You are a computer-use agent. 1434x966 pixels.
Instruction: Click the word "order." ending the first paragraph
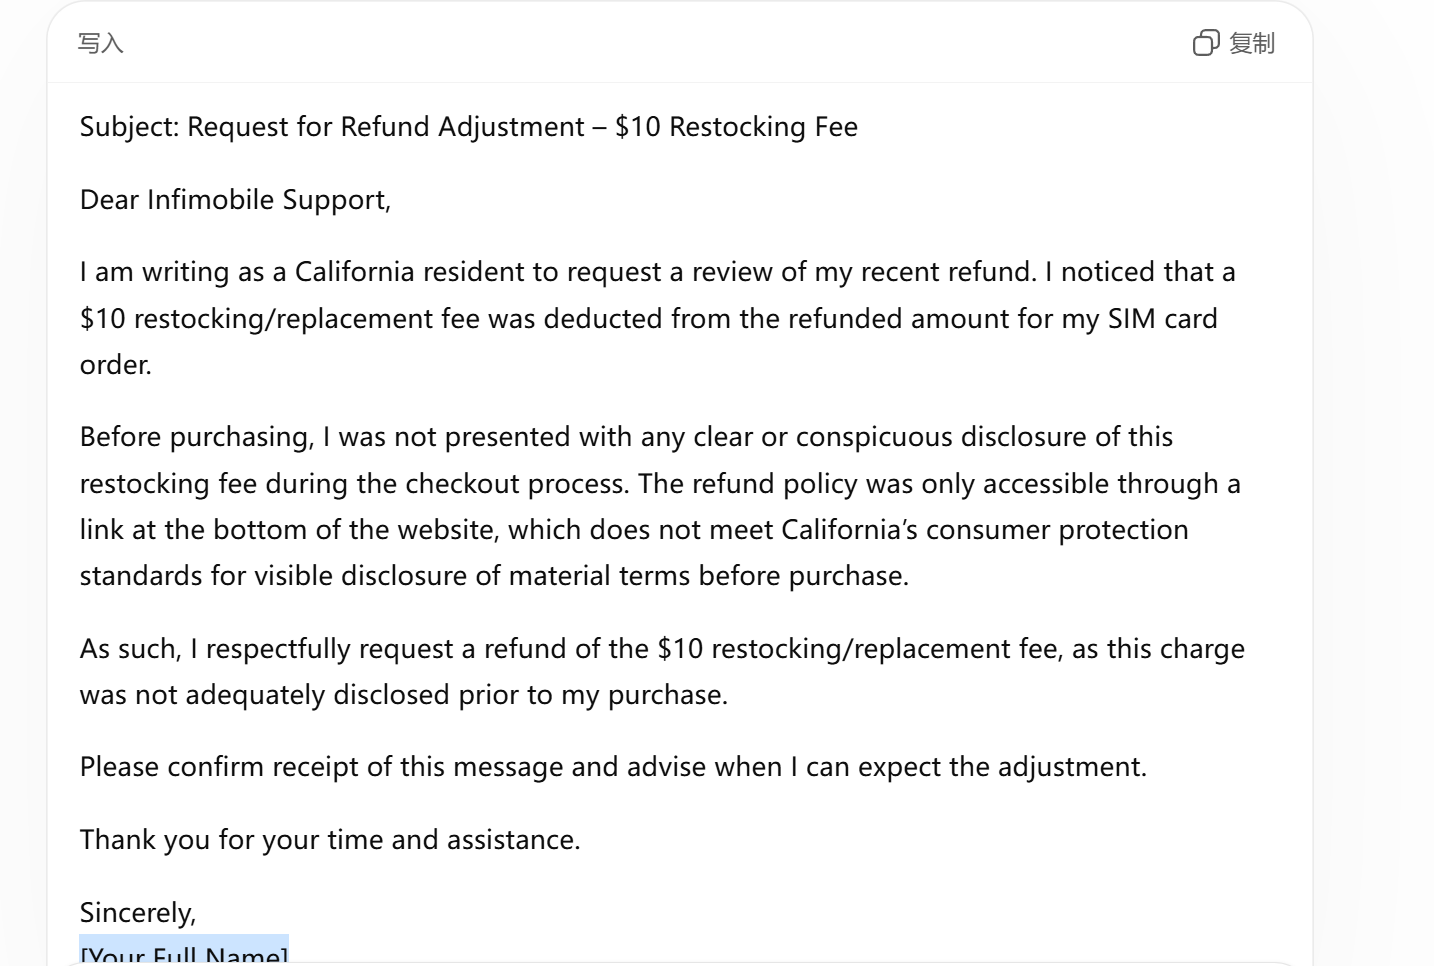click(116, 365)
